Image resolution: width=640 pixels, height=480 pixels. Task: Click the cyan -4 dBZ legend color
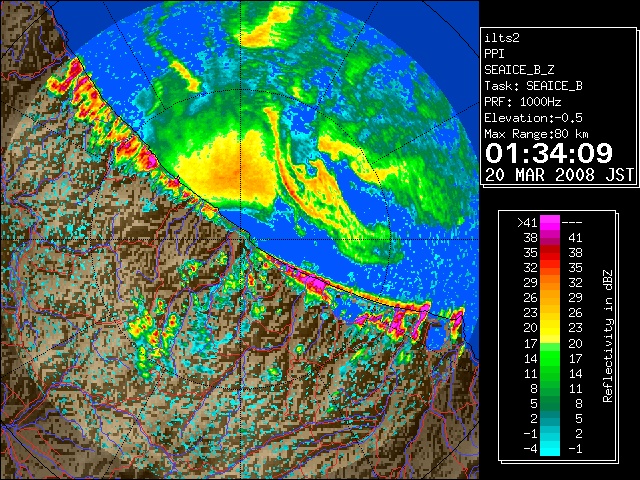coord(550,449)
